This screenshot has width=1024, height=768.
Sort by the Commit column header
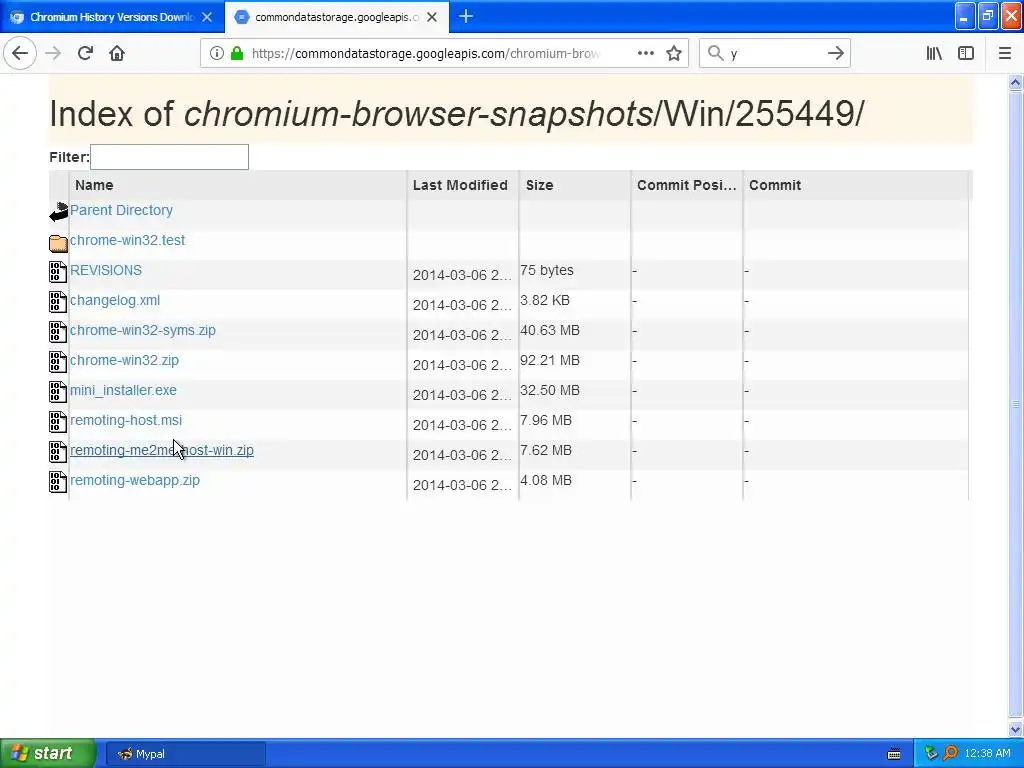pyautogui.click(x=856, y=185)
